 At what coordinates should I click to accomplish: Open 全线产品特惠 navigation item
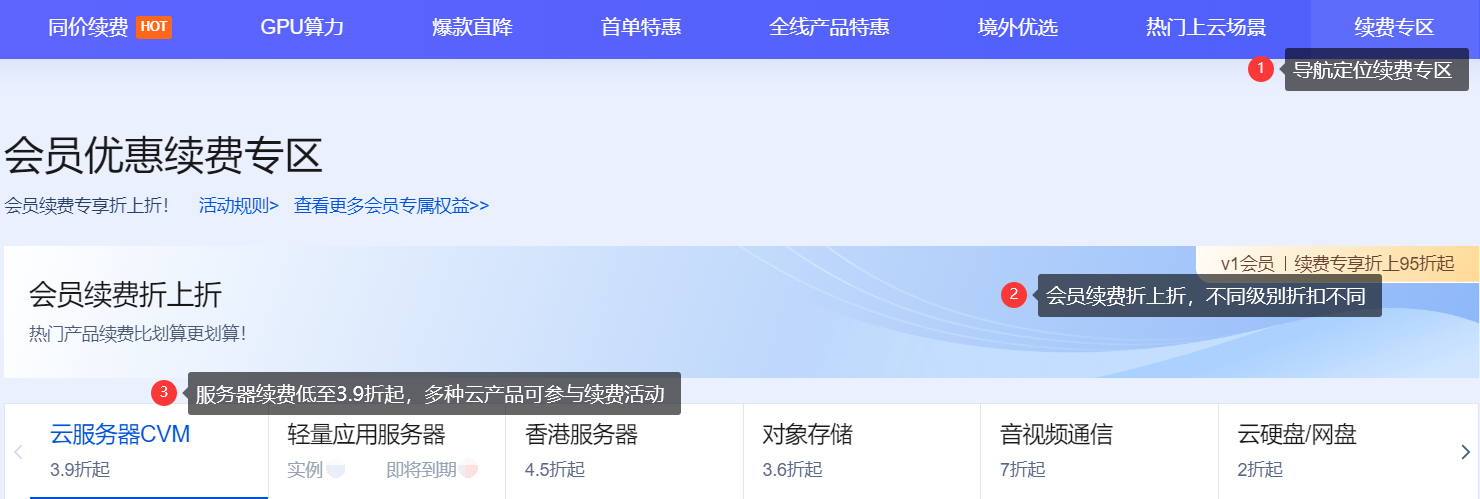(x=829, y=27)
